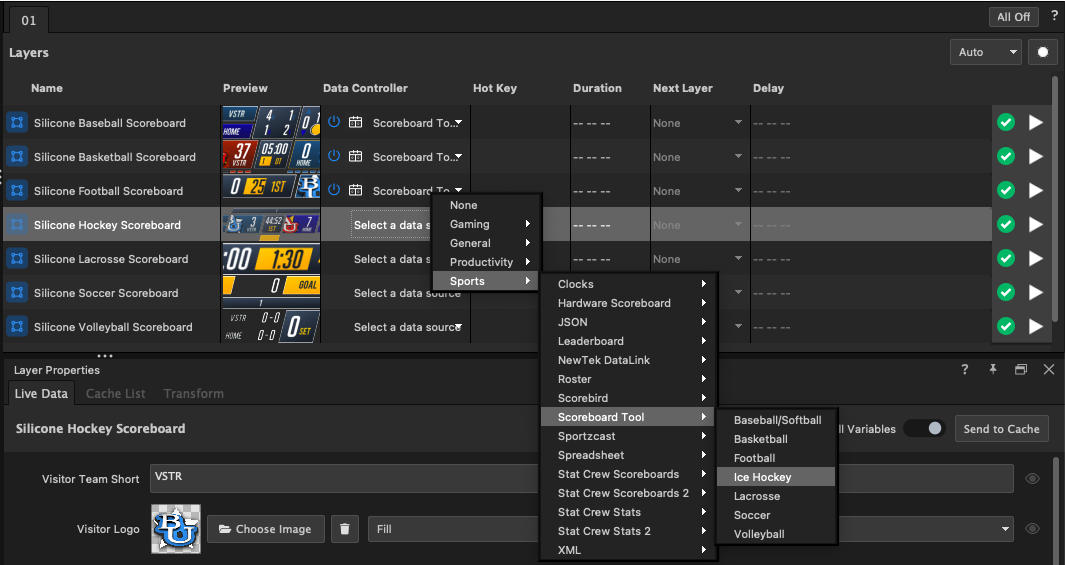Toggle power icon on Baseball Scoreboard row

click(x=333, y=122)
